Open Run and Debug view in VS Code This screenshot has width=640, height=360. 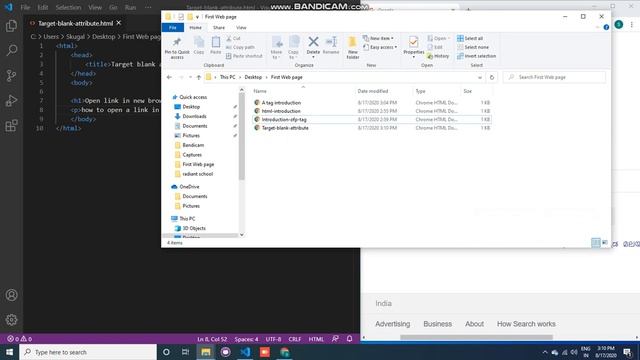(11, 100)
